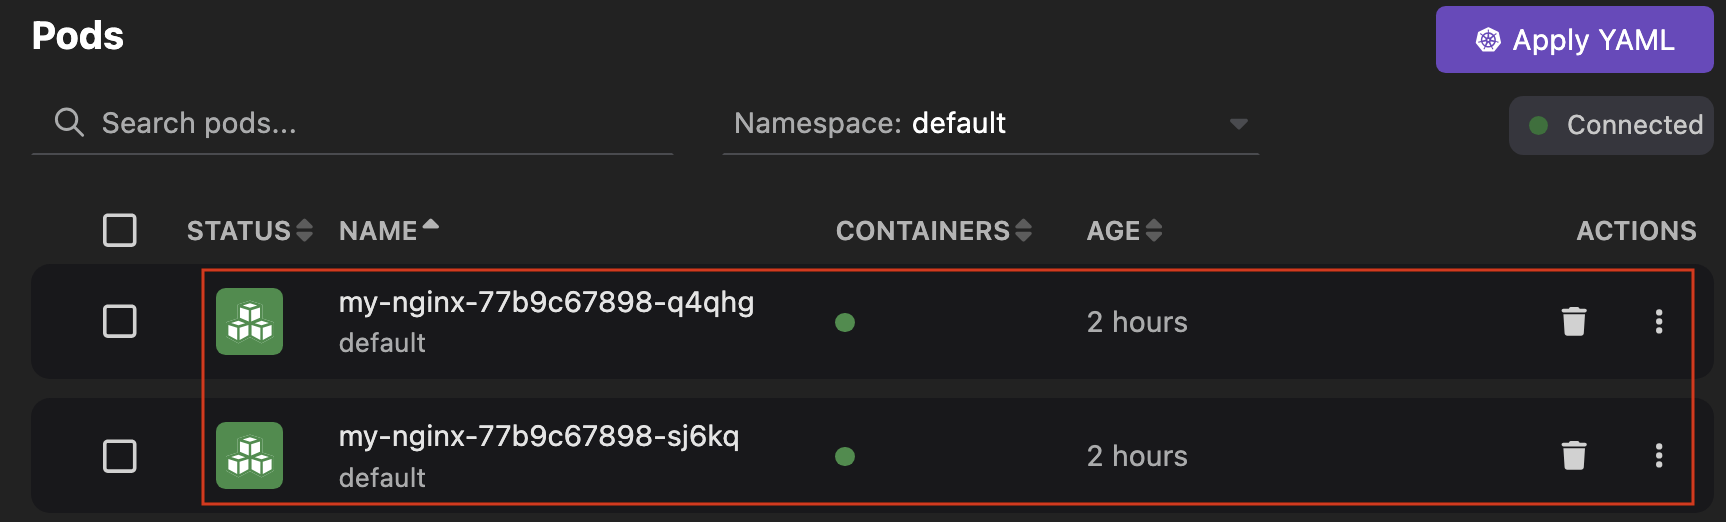
Task: Open more actions menu for sj6kq pod
Action: (x=1659, y=456)
